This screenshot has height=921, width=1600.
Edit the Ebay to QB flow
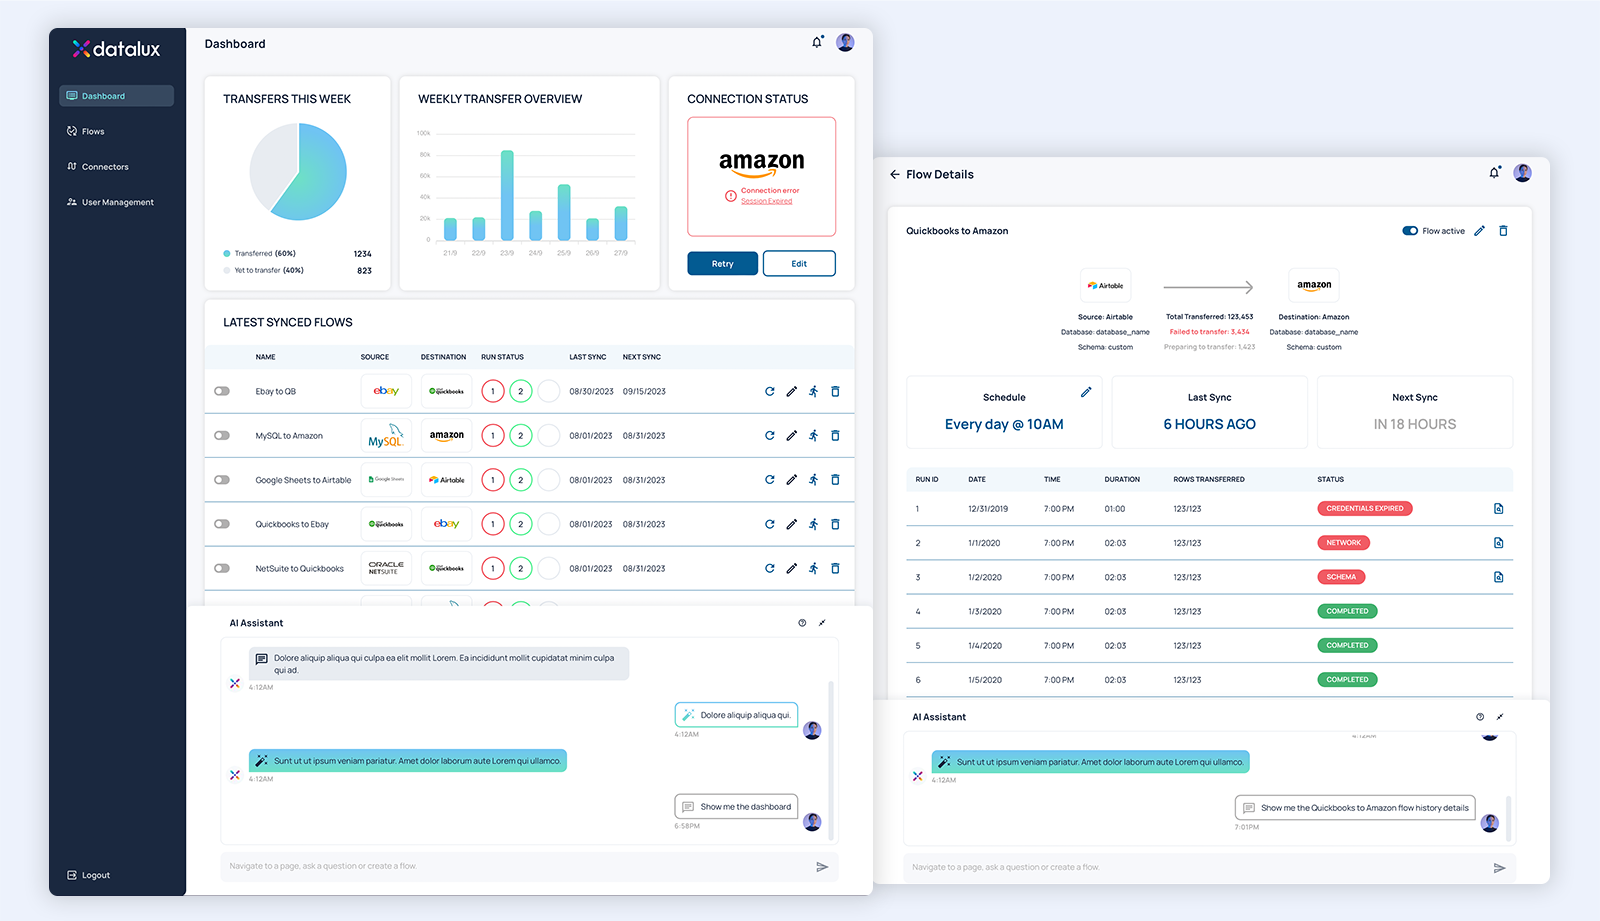click(x=791, y=391)
